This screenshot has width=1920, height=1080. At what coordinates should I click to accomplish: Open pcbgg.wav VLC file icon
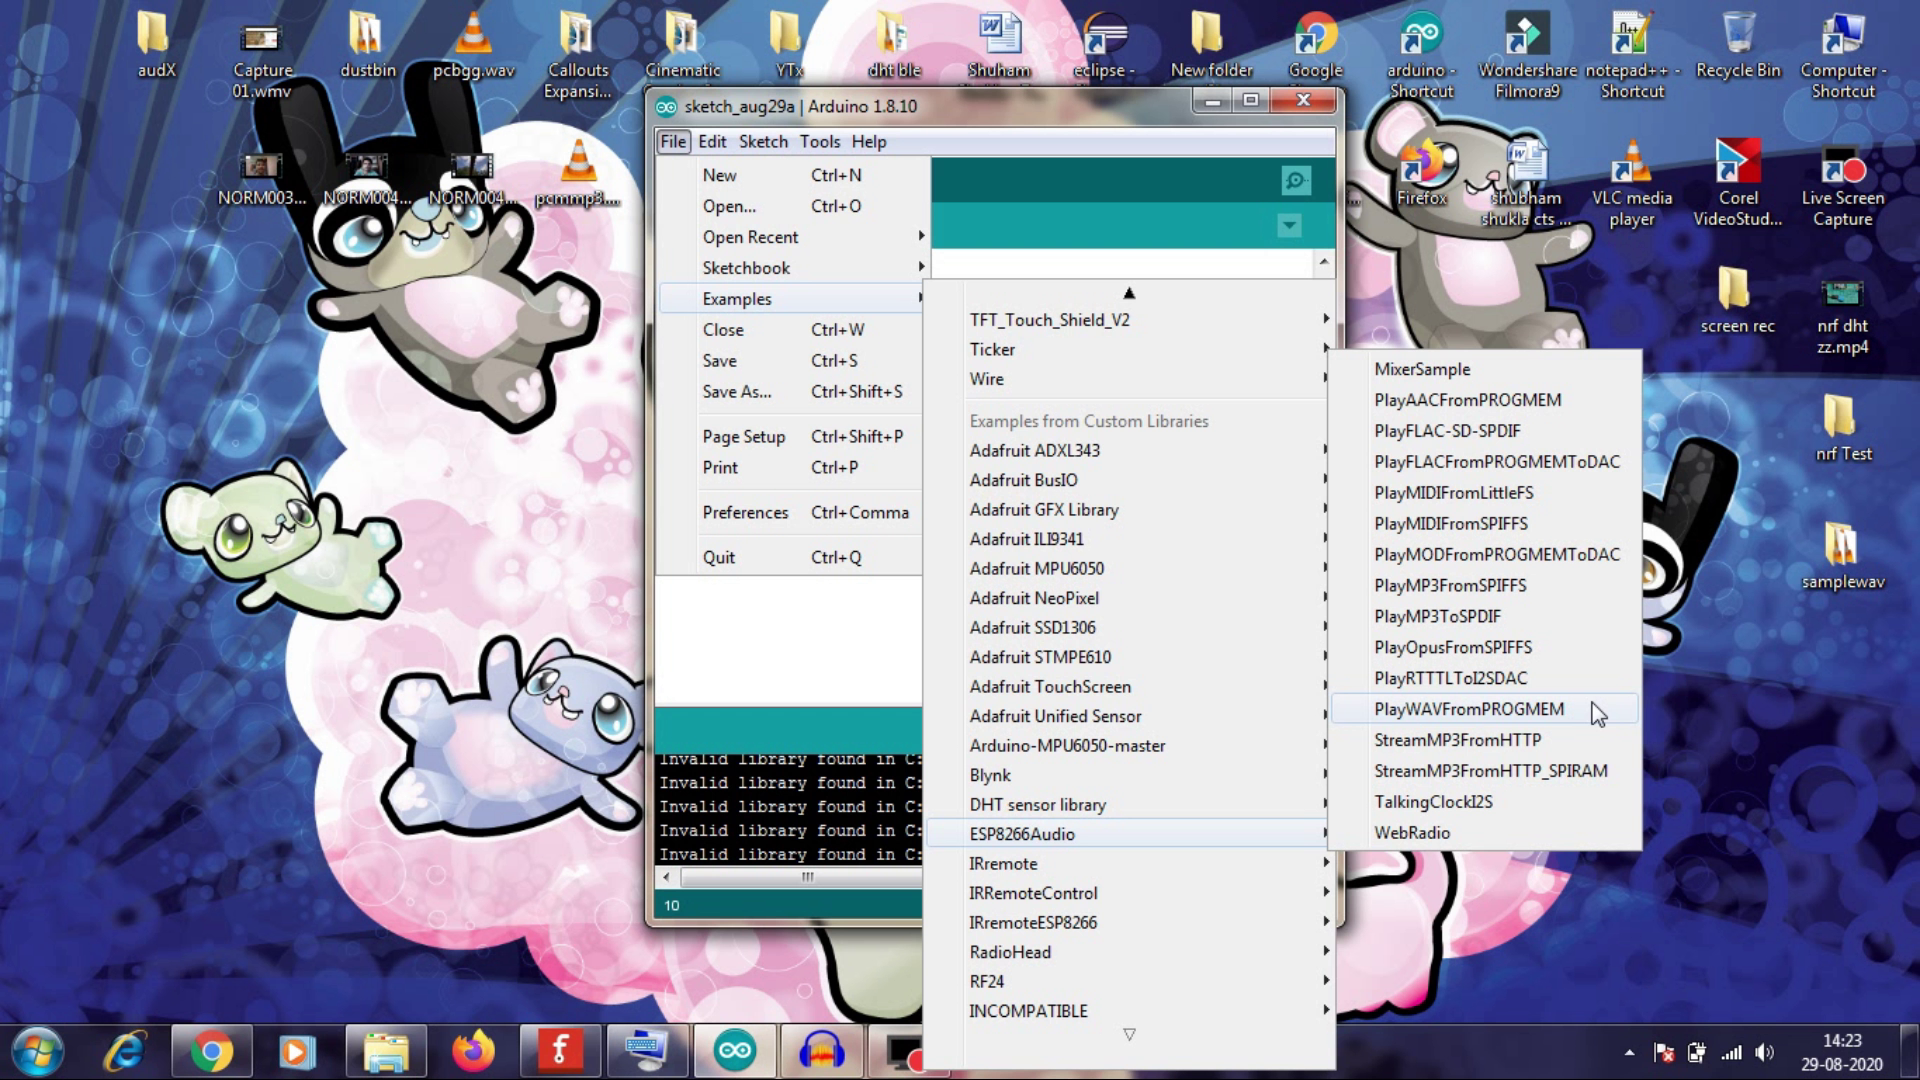pyautogui.click(x=474, y=45)
